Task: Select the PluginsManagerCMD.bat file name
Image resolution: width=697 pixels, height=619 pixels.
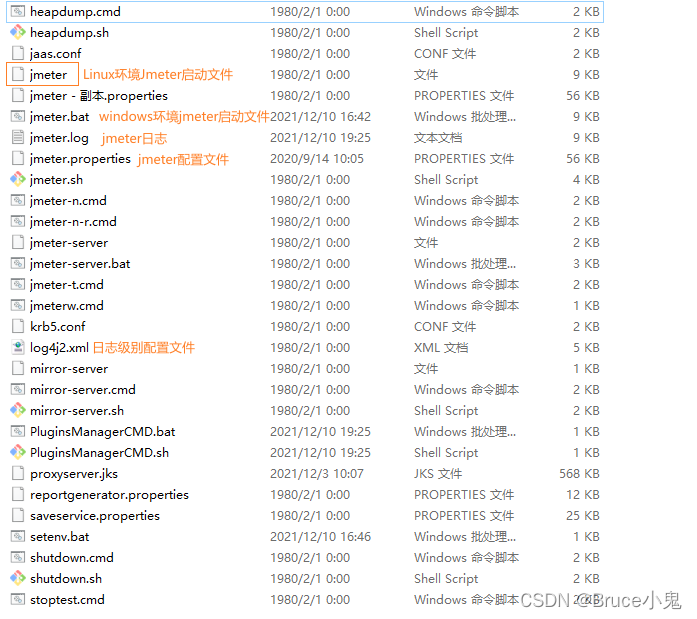Action: [103, 431]
